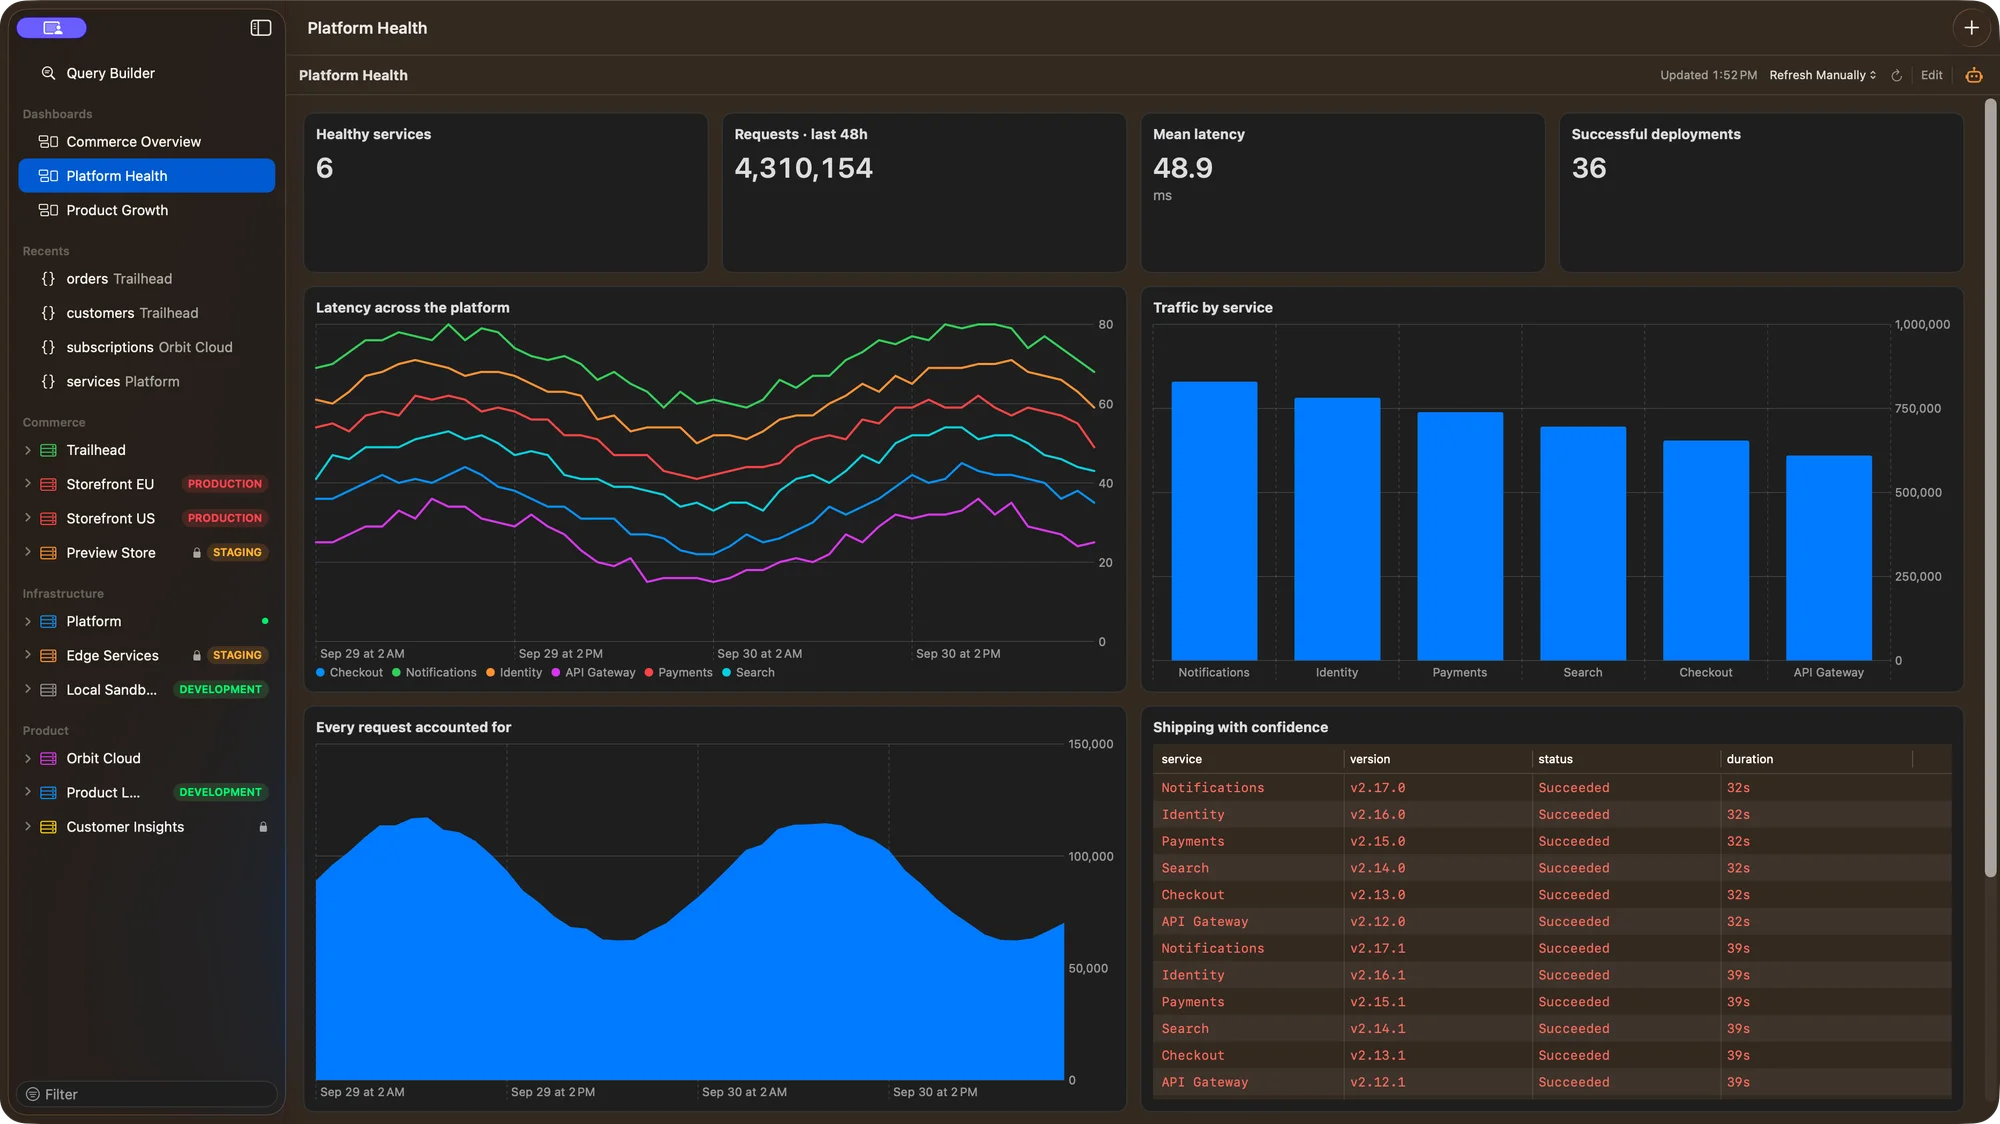The height and width of the screenshot is (1124, 2000).
Task: Toggle Checkout series in latency legend
Action: (349, 672)
